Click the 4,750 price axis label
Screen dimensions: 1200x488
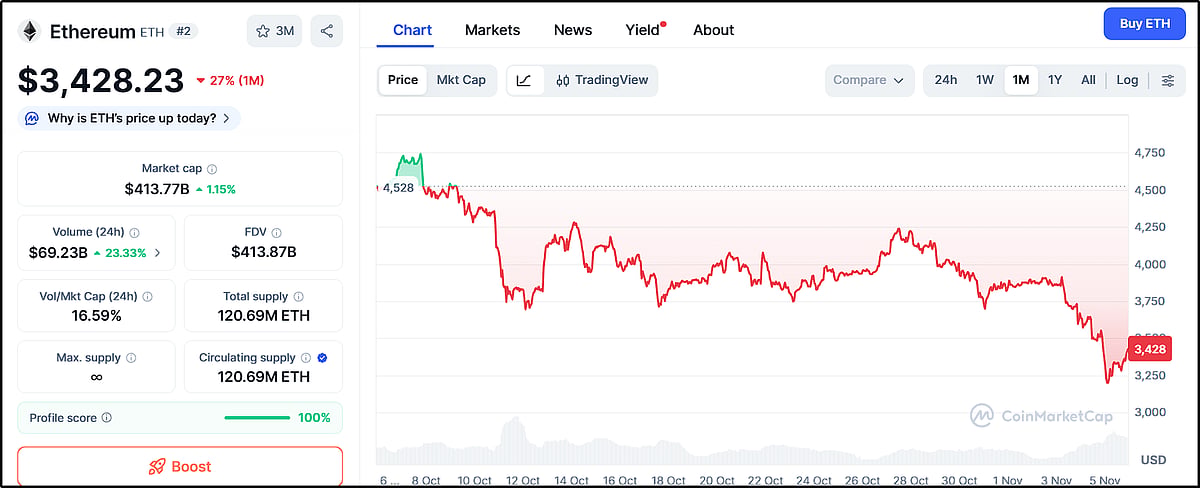pyautogui.click(x=1149, y=153)
